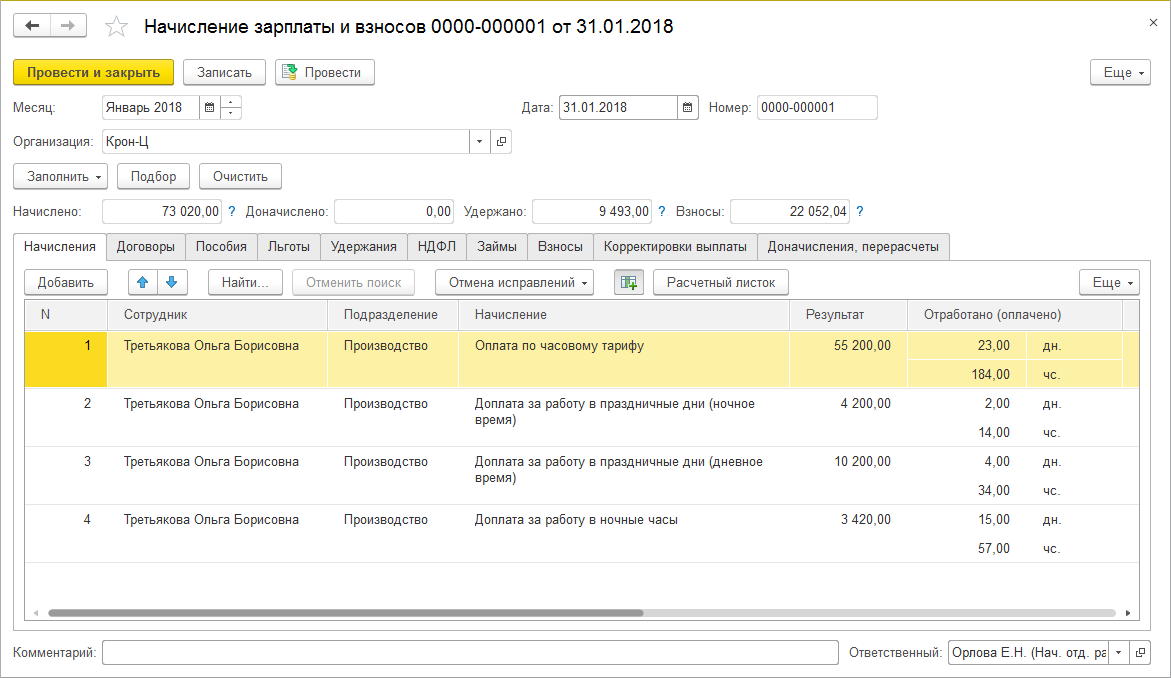Move selected row down with blue arrow

(172, 282)
